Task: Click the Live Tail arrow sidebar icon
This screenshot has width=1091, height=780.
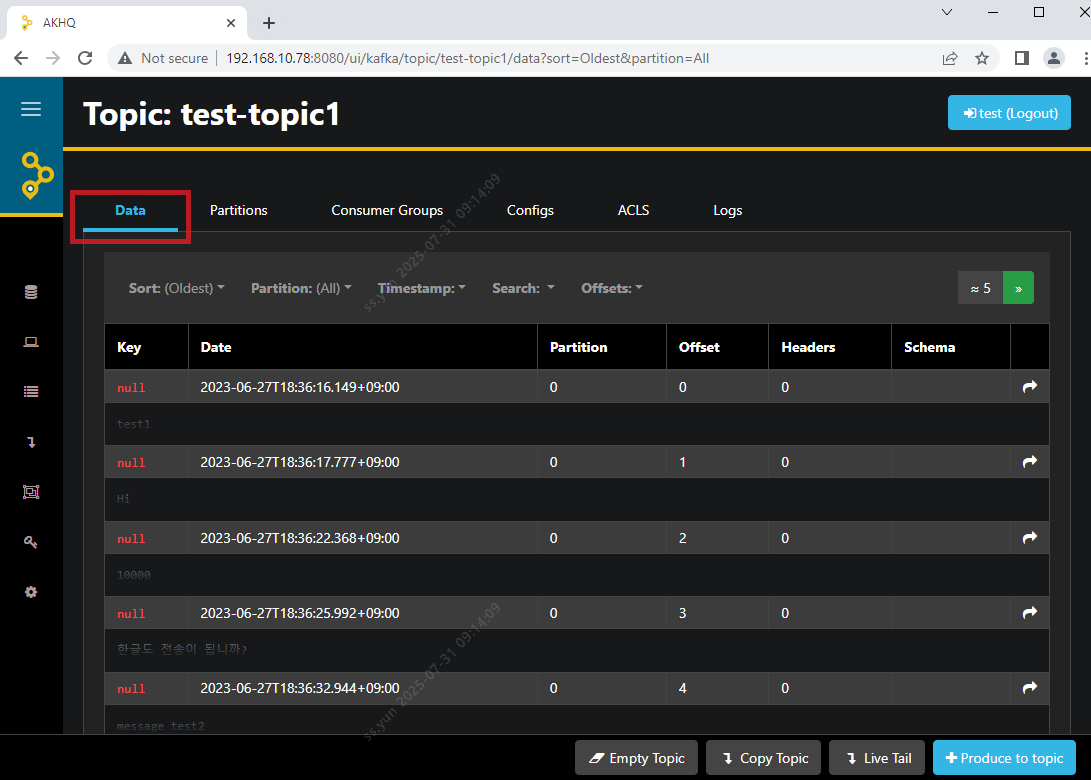Action: [31, 442]
